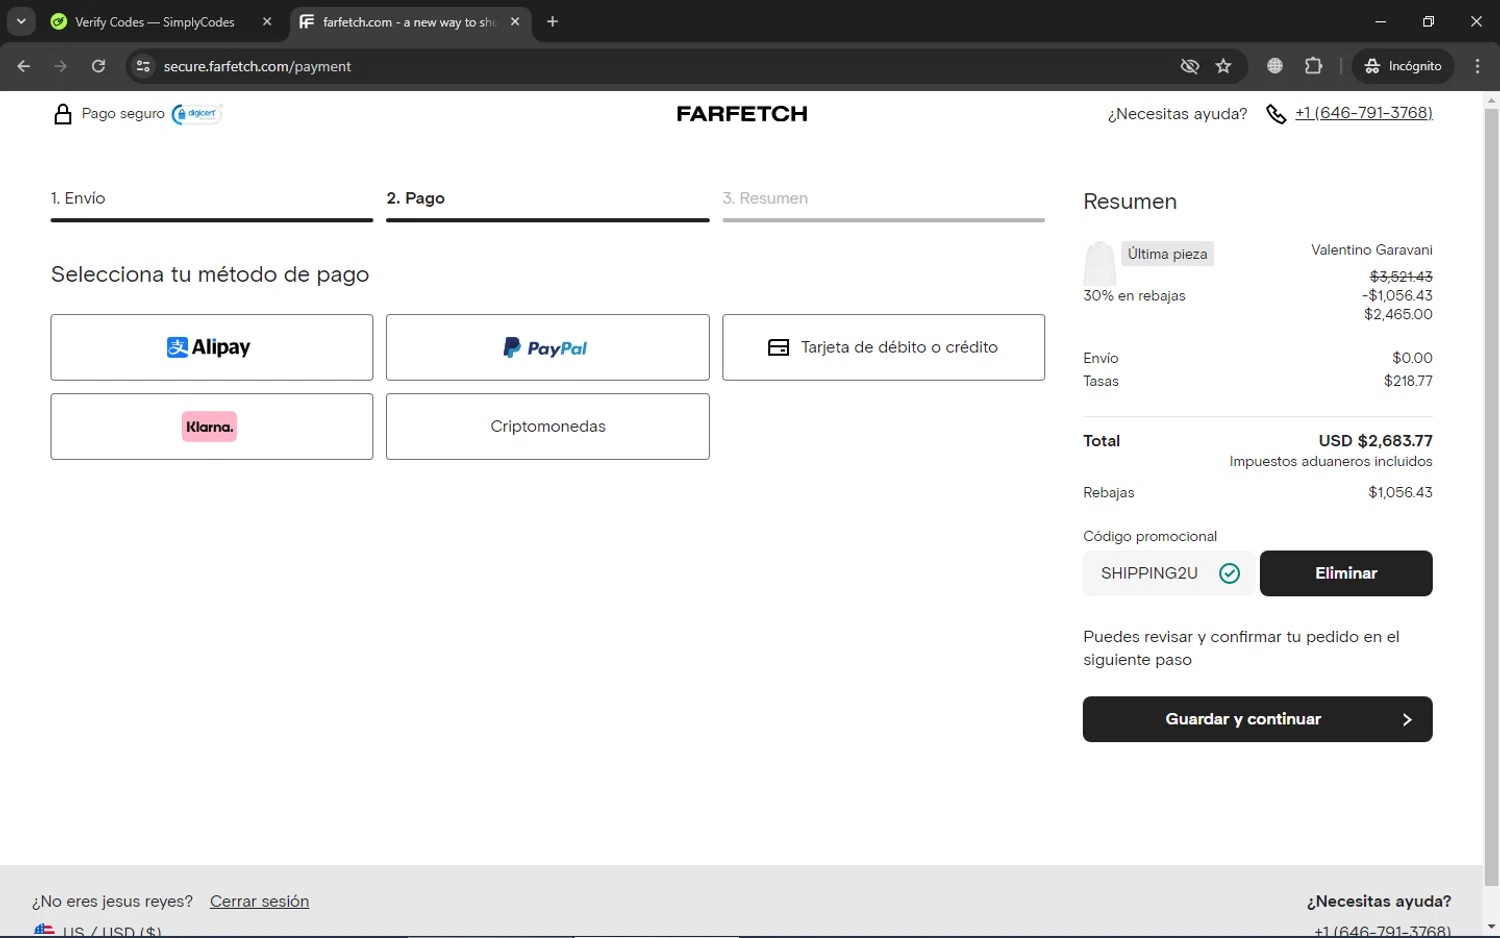1500x938 pixels.
Task: Open the Chrome three-dot menu
Action: (x=1477, y=66)
